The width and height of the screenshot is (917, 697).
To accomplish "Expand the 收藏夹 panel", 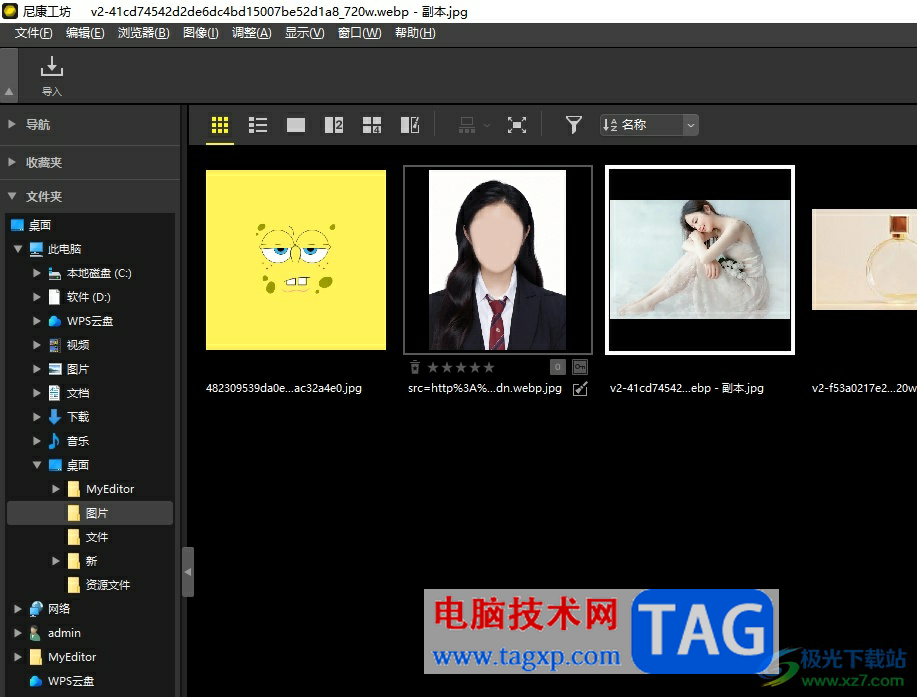I will point(11,162).
